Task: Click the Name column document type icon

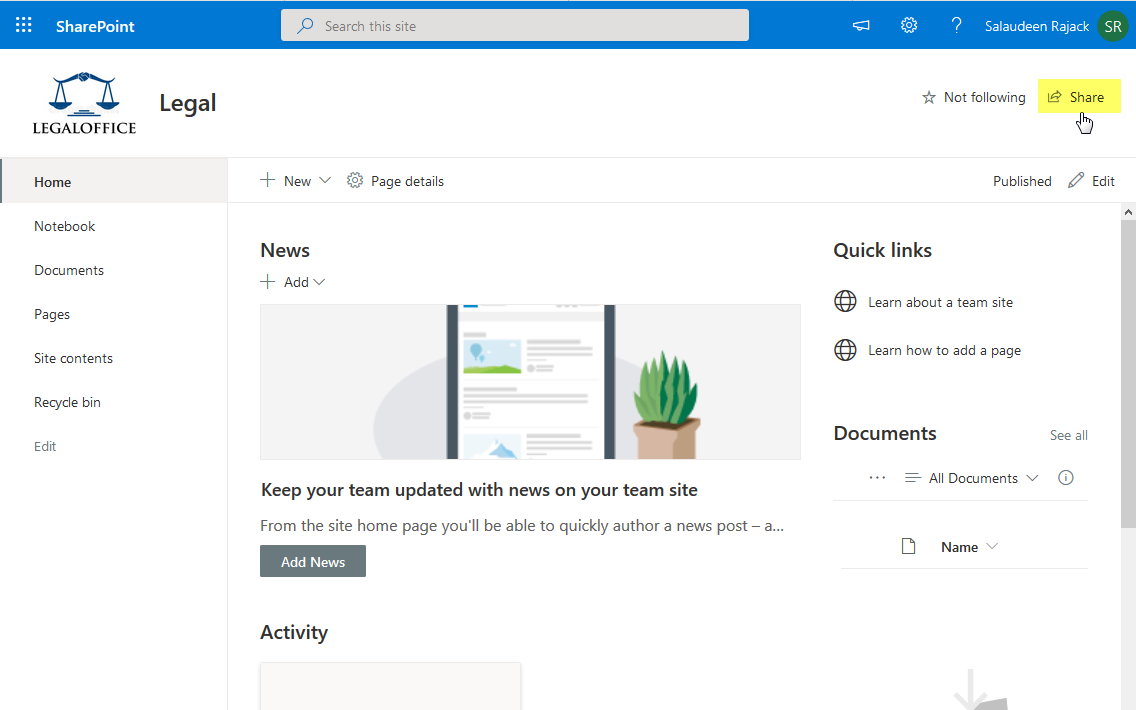Action: tap(908, 546)
